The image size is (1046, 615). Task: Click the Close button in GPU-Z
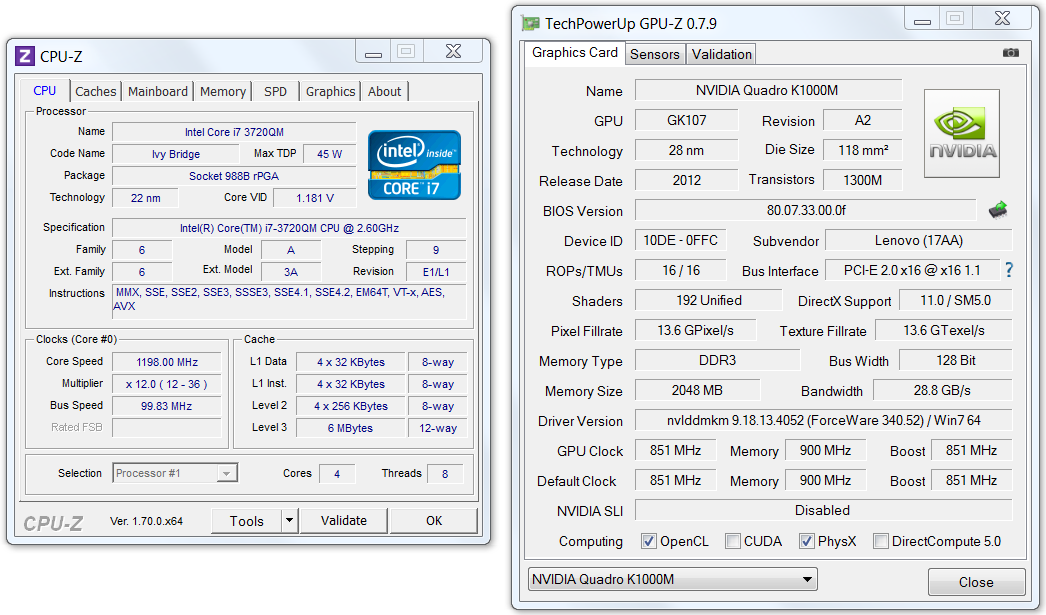click(975, 582)
